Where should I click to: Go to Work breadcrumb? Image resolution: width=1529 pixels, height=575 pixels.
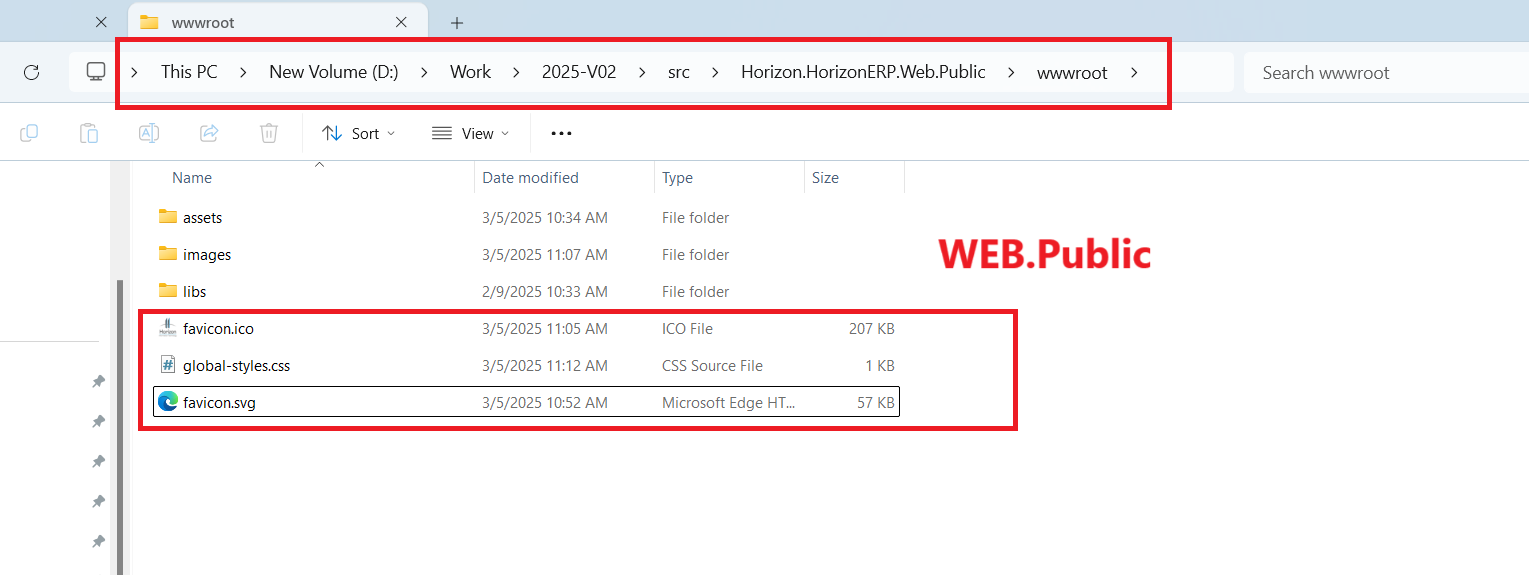coord(470,72)
